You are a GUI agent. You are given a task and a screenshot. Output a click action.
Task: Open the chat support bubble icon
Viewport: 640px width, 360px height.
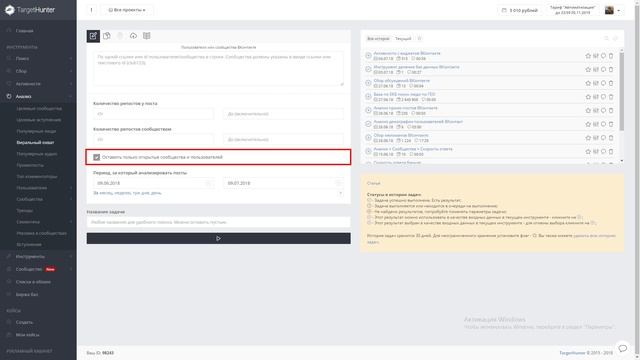622,348
